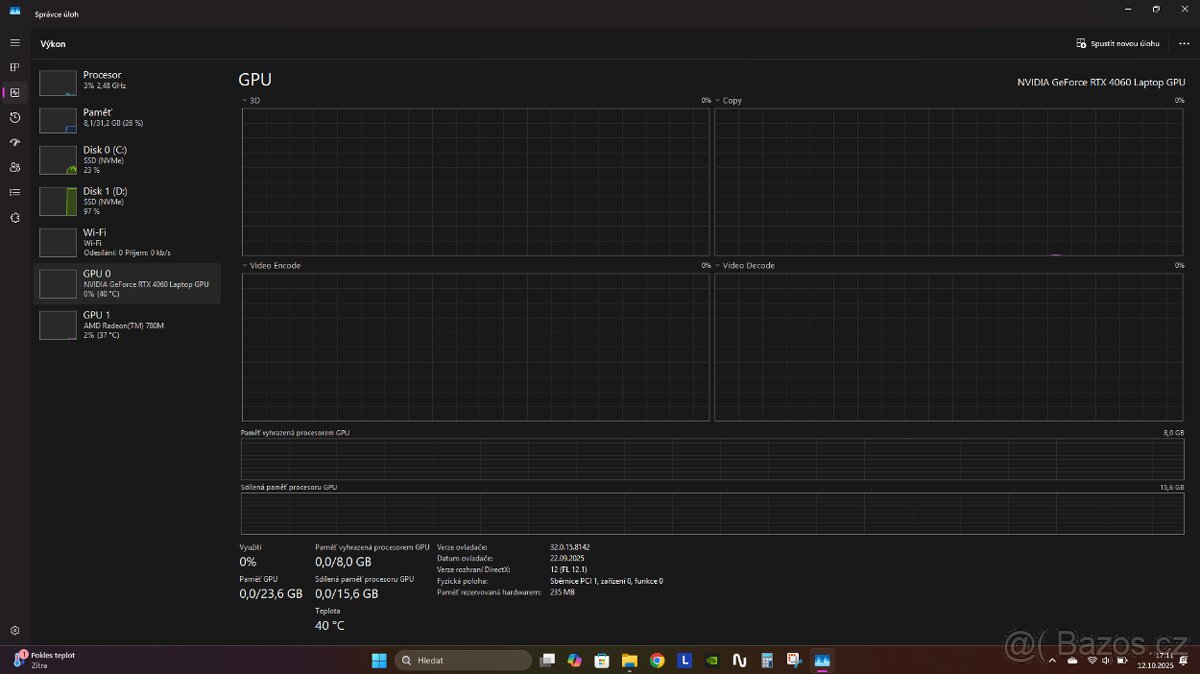Select Paměť in the performance list

pos(127,119)
